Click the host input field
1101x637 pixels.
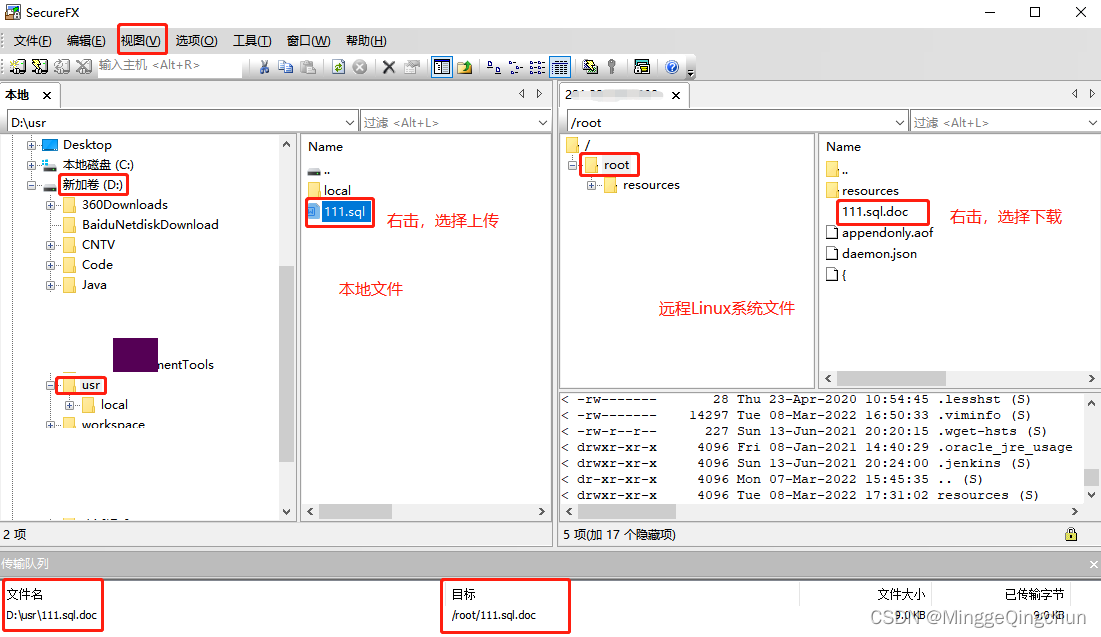(x=169, y=65)
